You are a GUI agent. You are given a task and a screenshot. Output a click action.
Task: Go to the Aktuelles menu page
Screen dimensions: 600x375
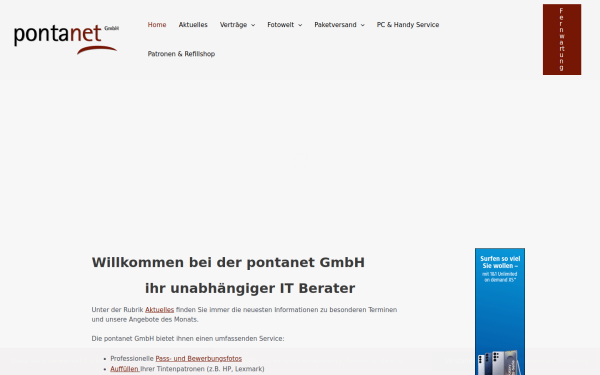(193, 25)
